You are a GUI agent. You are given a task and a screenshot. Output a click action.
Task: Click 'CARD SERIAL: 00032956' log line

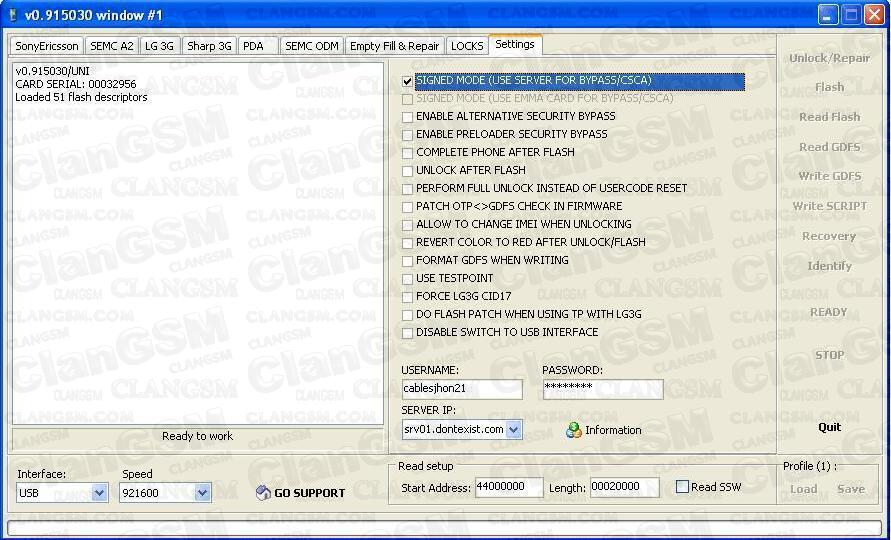76,84
